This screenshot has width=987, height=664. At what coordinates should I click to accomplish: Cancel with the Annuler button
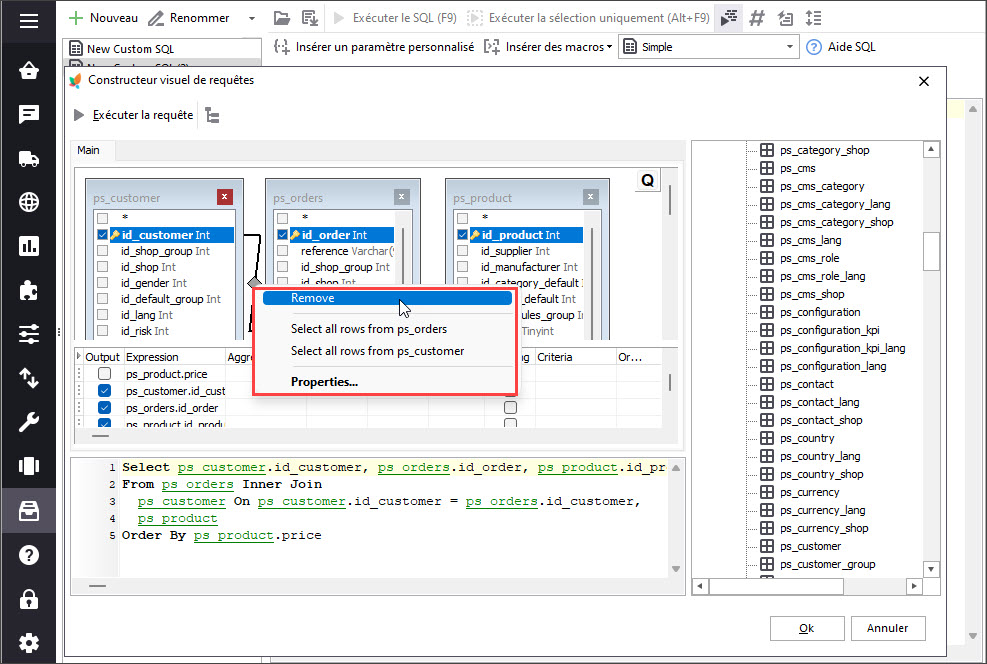tap(888, 628)
